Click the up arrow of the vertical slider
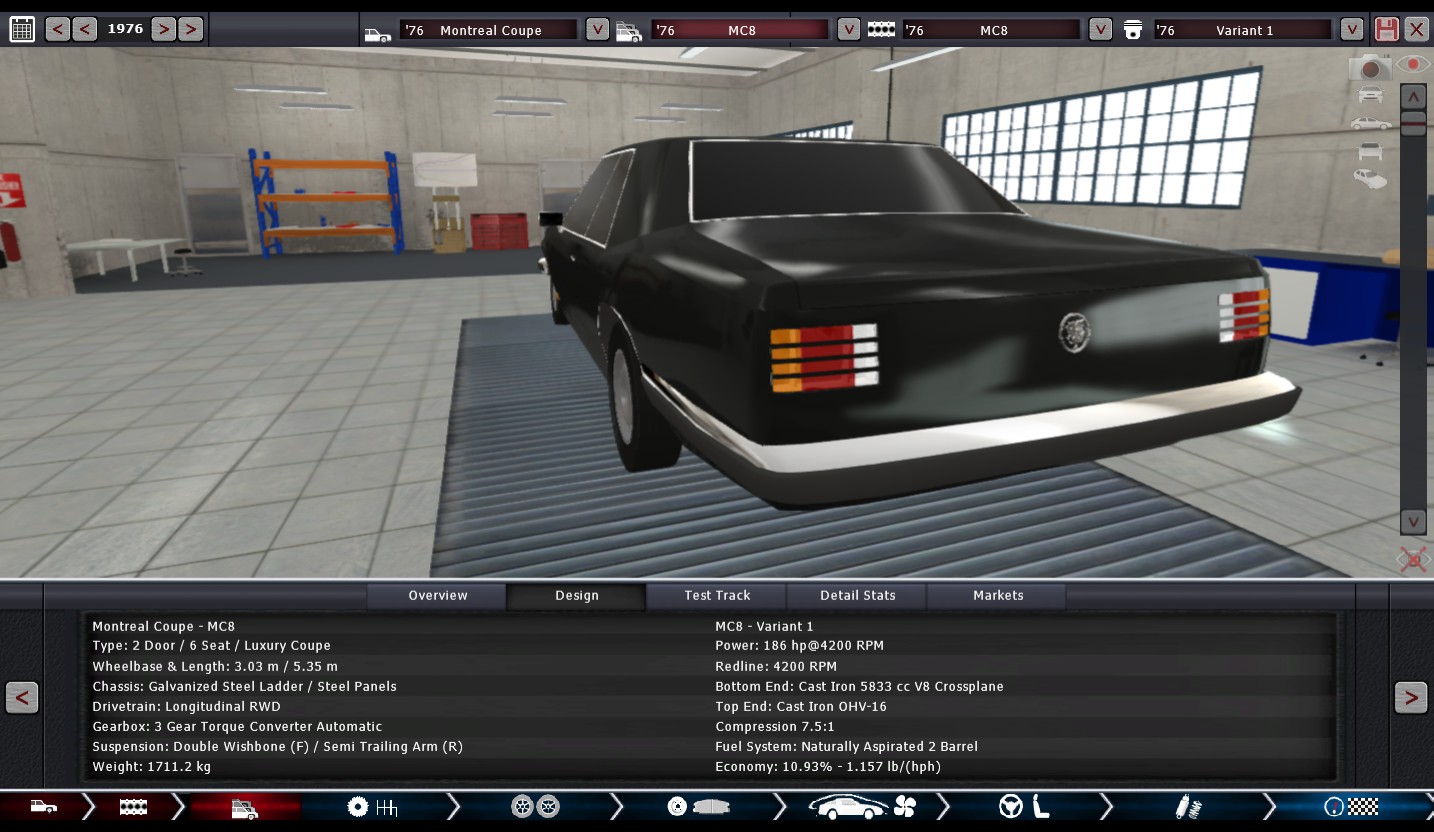 pos(1413,97)
